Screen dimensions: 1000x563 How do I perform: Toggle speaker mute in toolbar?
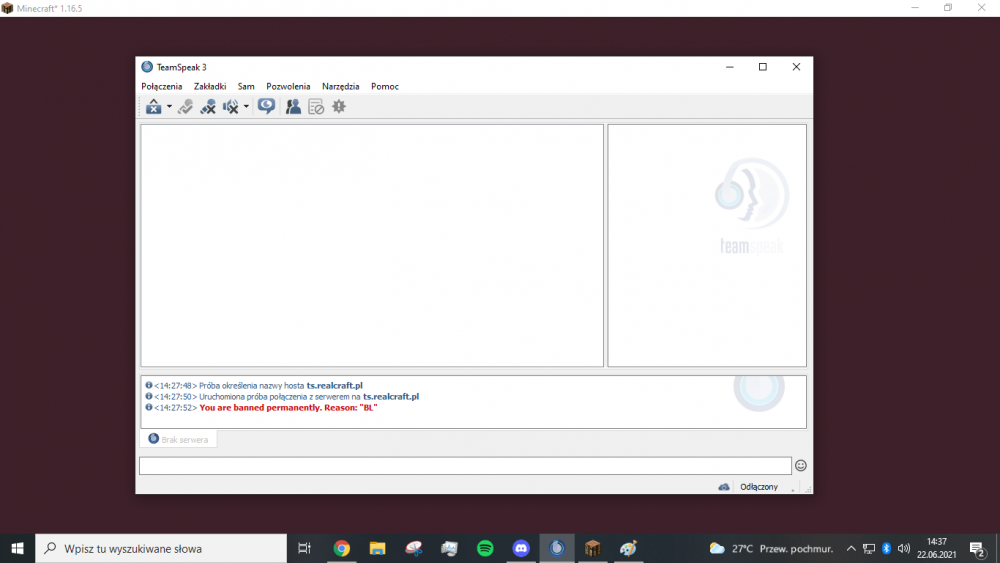point(230,107)
